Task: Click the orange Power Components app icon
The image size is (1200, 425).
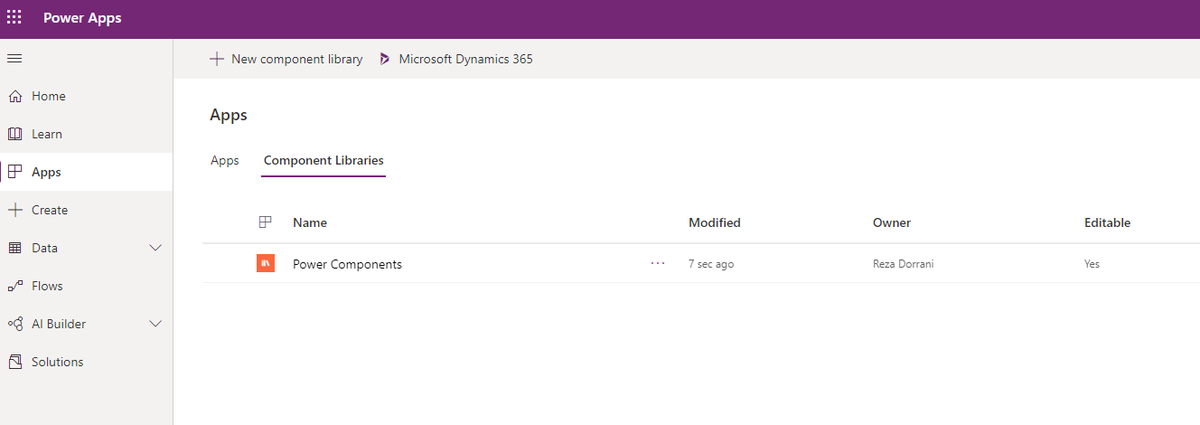Action: pyautogui.click(x=266, y=264)
